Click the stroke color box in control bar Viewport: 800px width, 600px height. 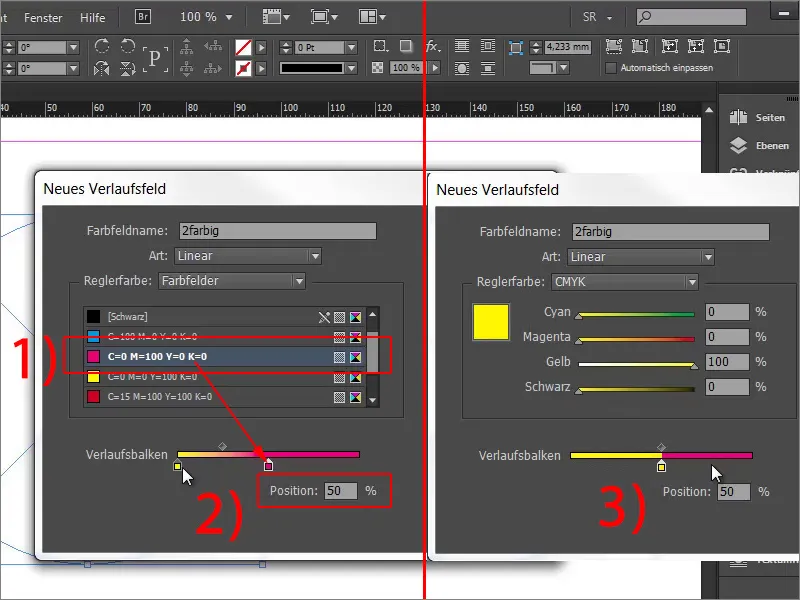point(243,68)
